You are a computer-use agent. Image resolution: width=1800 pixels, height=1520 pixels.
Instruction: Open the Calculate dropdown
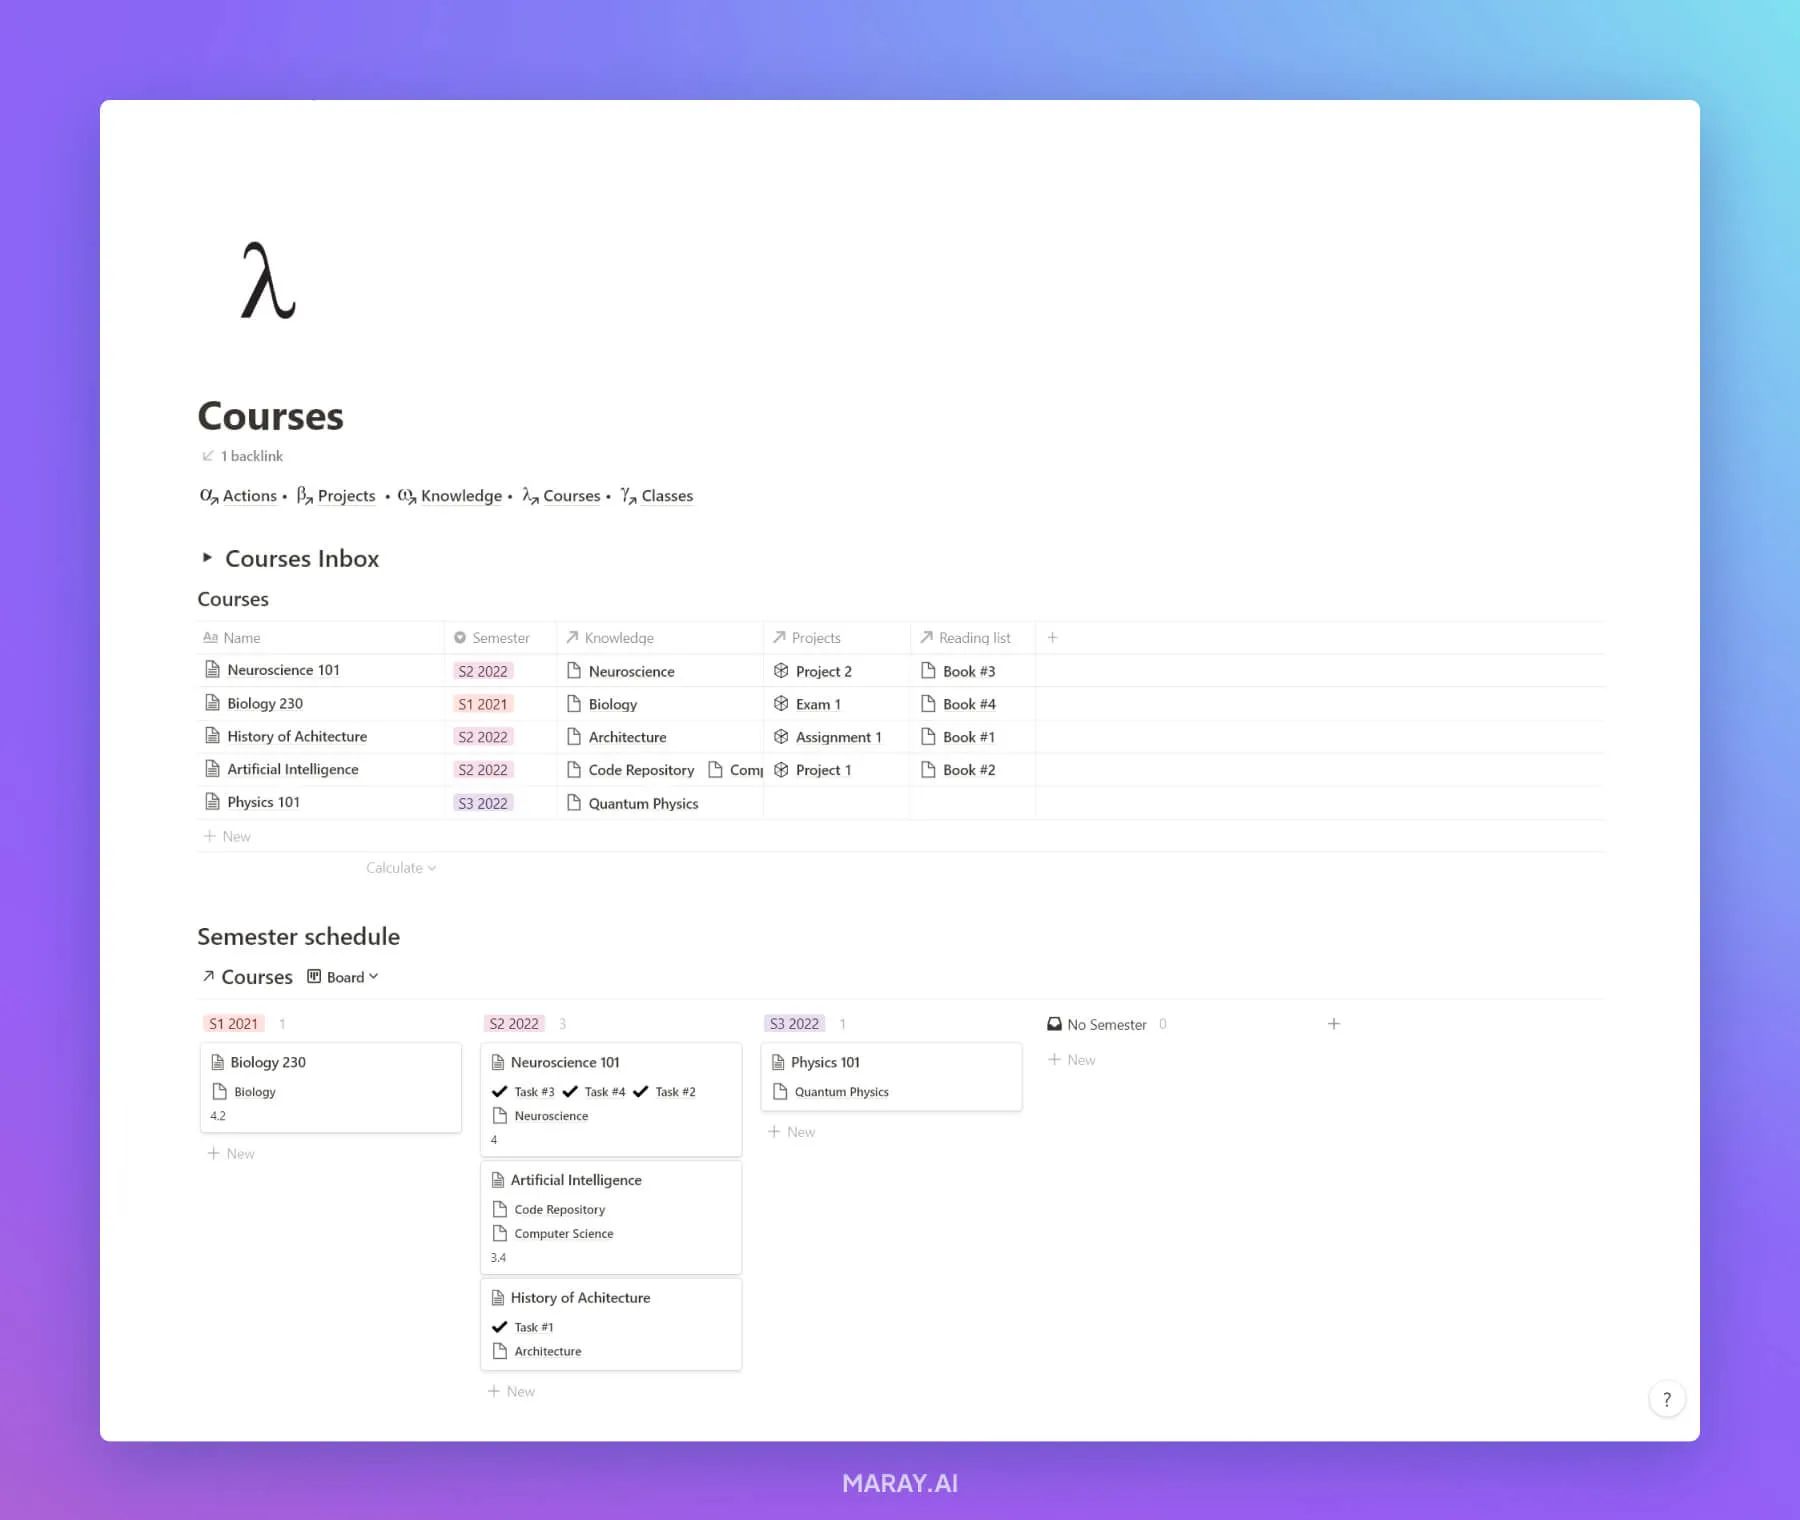[x=400, y=867]
